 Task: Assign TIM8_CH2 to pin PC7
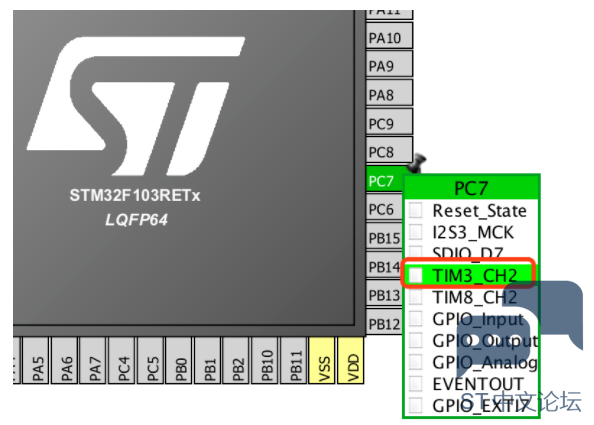(x=471, y=297)
